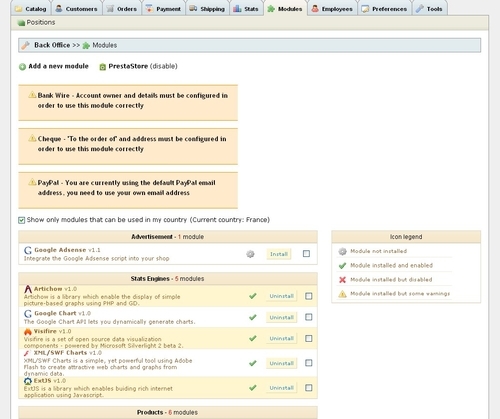This screenshot has height=419, width=500.
Task: Click XML/SWF Charts enabled green checkmark
Action: pyautogui.click(x=253, y=363)
